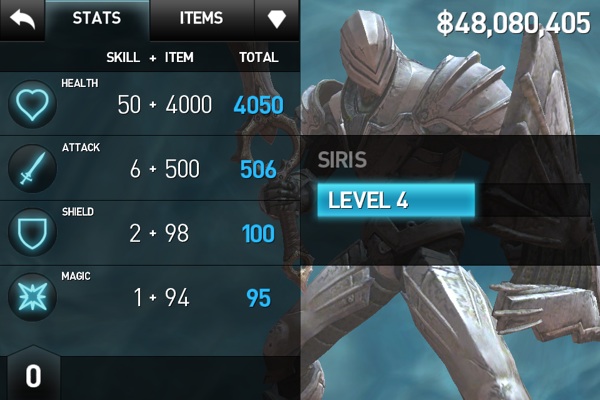The image size is (600, 400).
Task: Click the Attack total 506
Action: click(x=258, y=169)
